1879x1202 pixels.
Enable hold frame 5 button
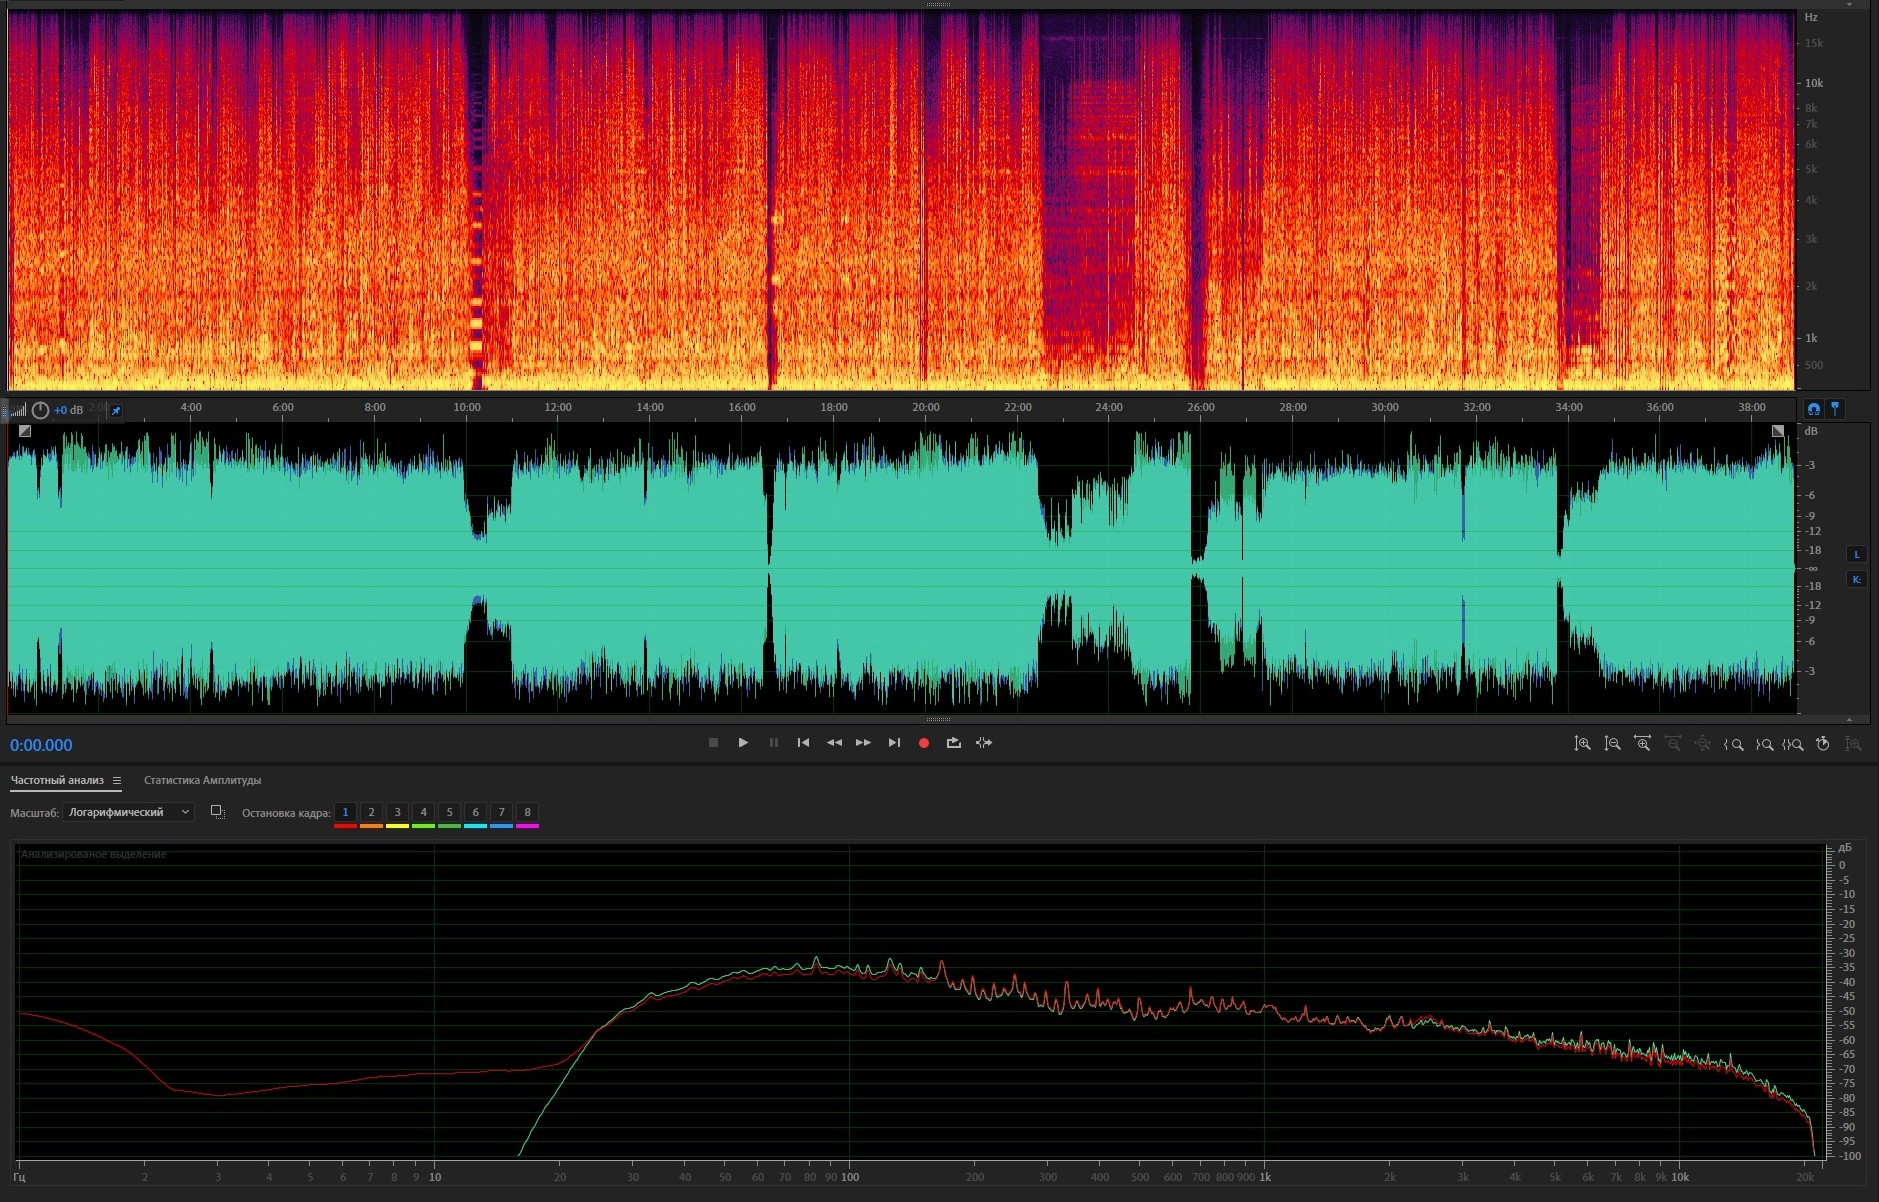[449, 813]
